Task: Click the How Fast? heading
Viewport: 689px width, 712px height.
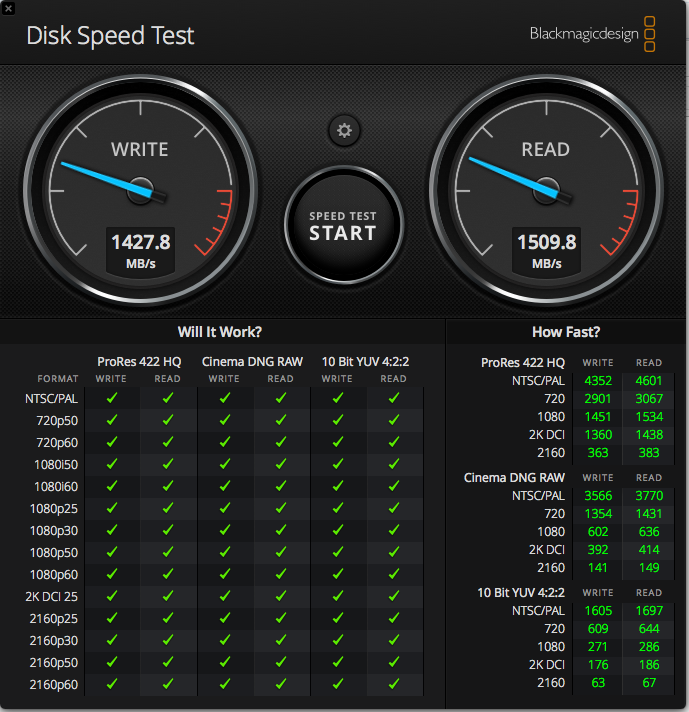Action: coord(566,332)
